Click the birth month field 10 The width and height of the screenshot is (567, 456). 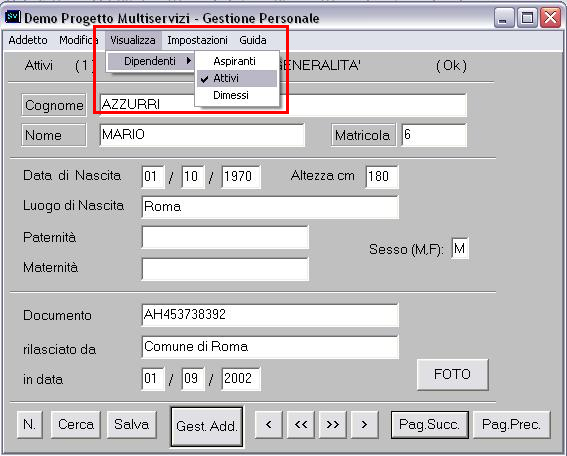click(x=192, y=177)
